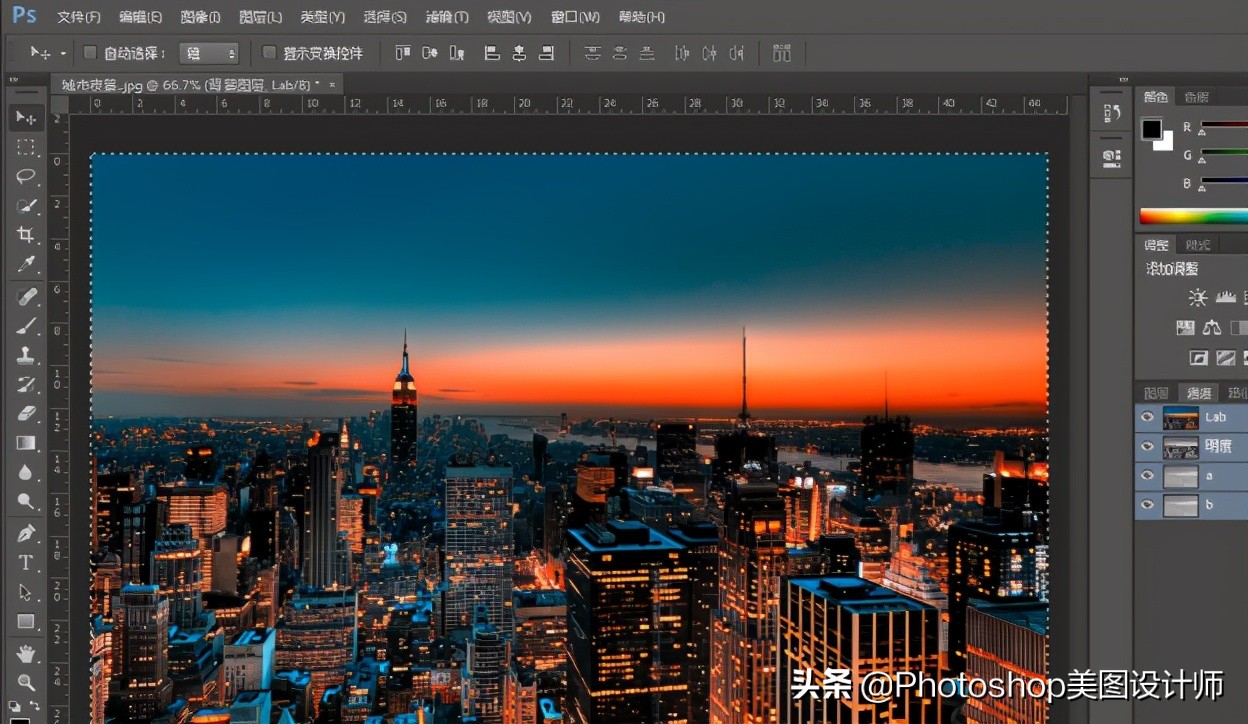
Task: Open the Brightness/Contrast adjustment in the Adjustments panel
Action: coord(1196,297)
